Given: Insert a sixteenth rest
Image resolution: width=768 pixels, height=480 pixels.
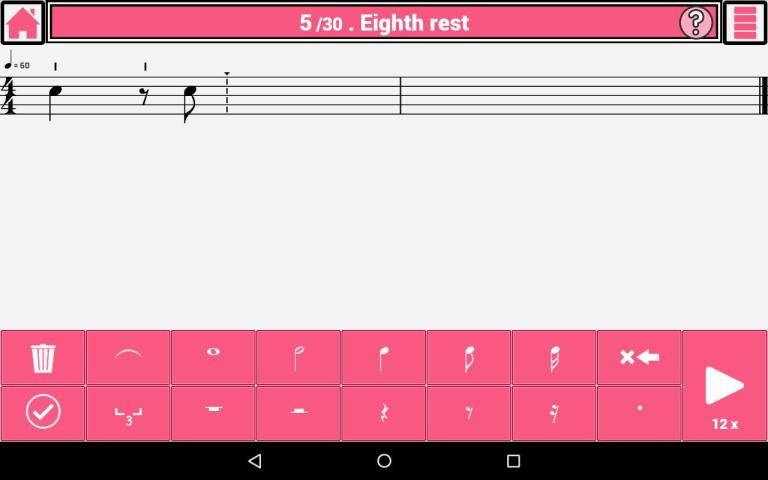Looking at the screenshot, I should [554, 413].
